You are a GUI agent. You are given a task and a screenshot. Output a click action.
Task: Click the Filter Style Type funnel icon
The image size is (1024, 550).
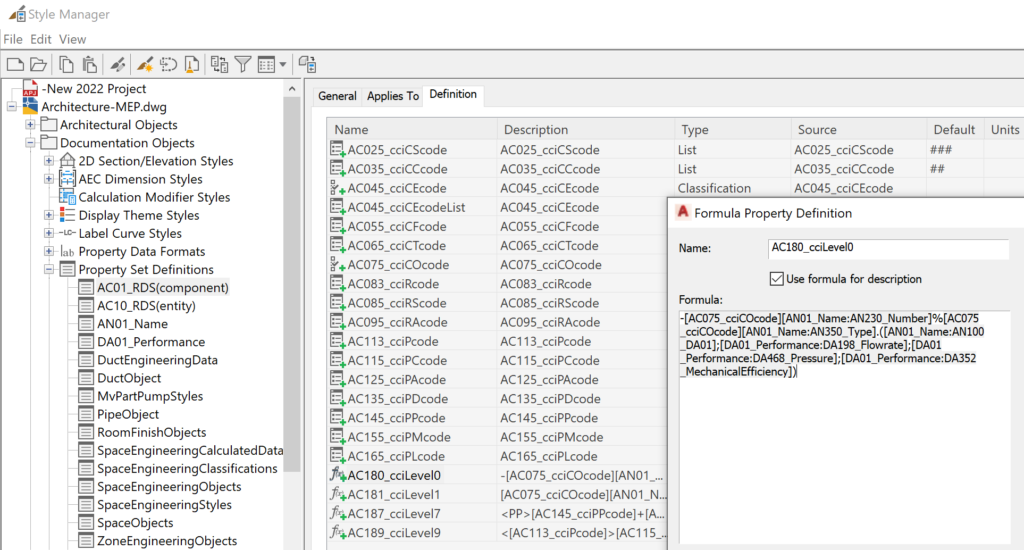(x=243, y=64)
